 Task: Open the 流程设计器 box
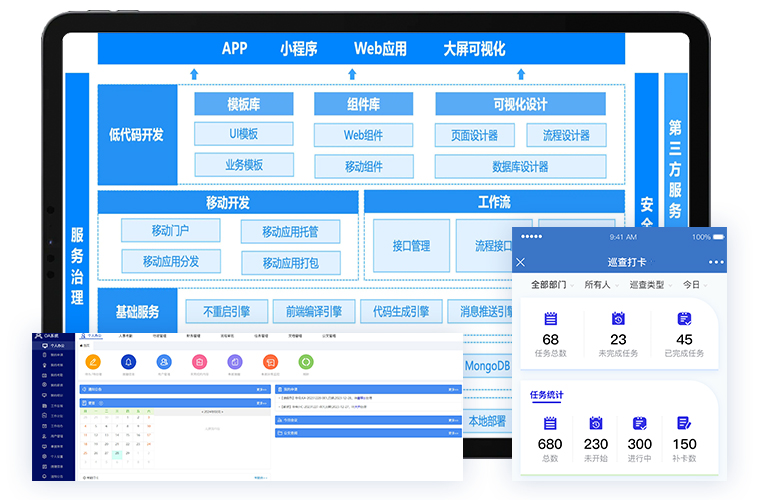click(x=566, y=135)
